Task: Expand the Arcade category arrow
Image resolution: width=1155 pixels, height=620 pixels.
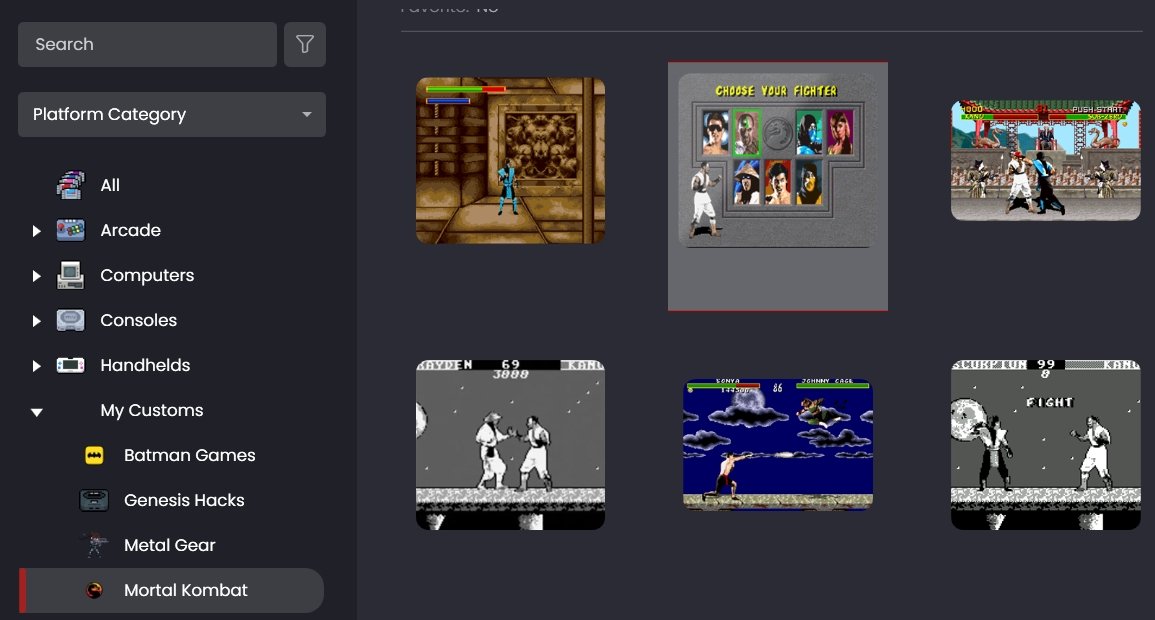Action: click(x=36, y=230)
